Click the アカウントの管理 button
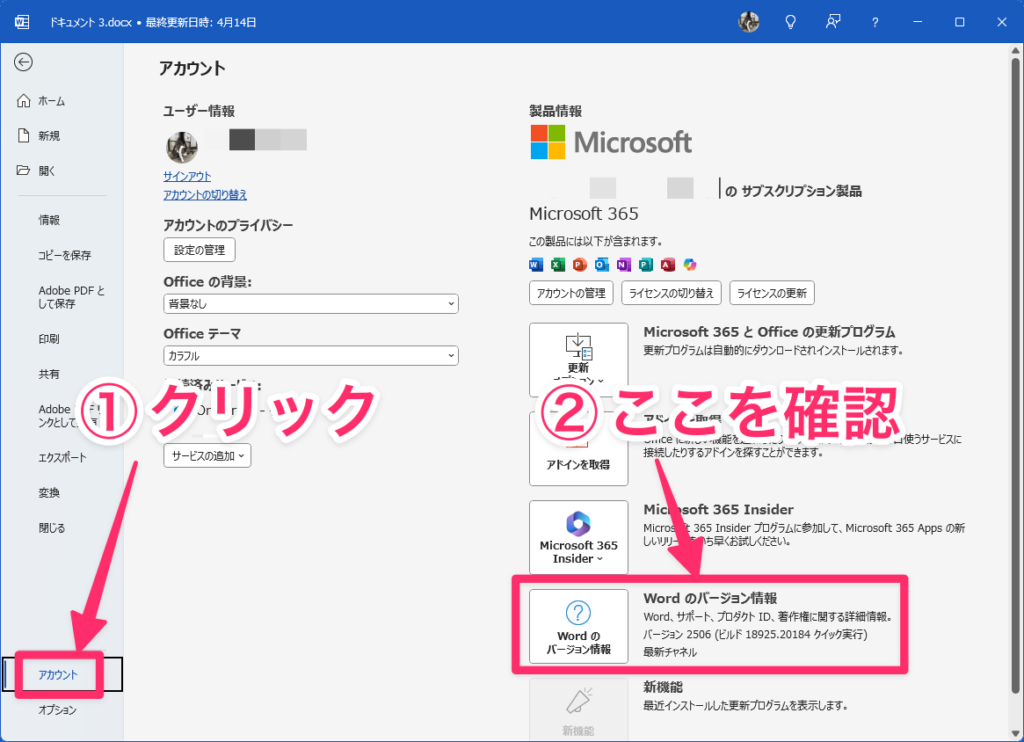This screenshot has width=1024, height=742. click(x=571, y=293)
